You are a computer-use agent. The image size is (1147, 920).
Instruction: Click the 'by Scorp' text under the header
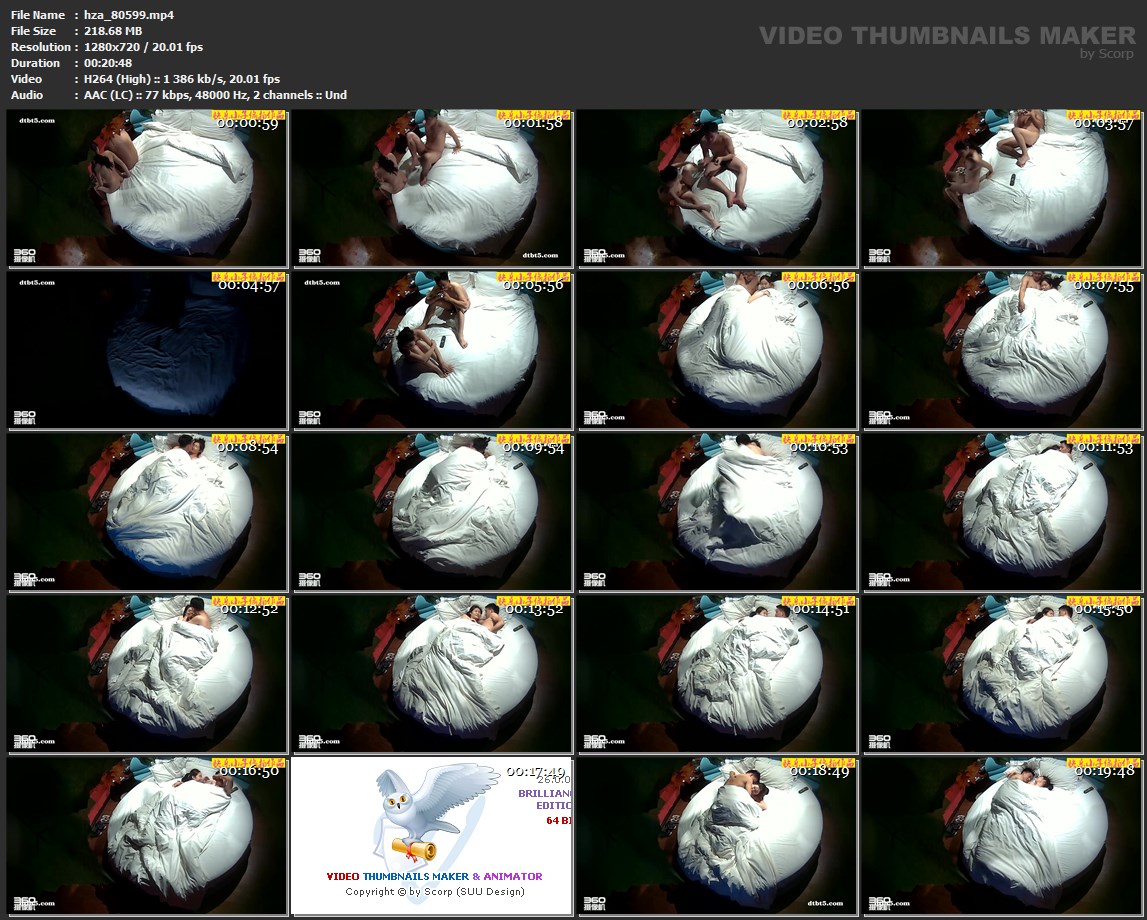1107,54
